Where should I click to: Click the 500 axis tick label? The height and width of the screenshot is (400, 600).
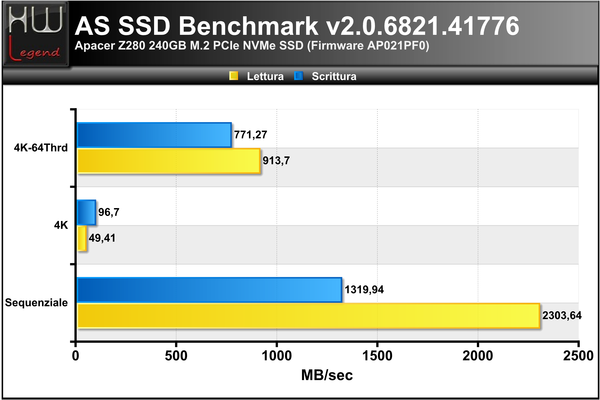click(176, 356)
